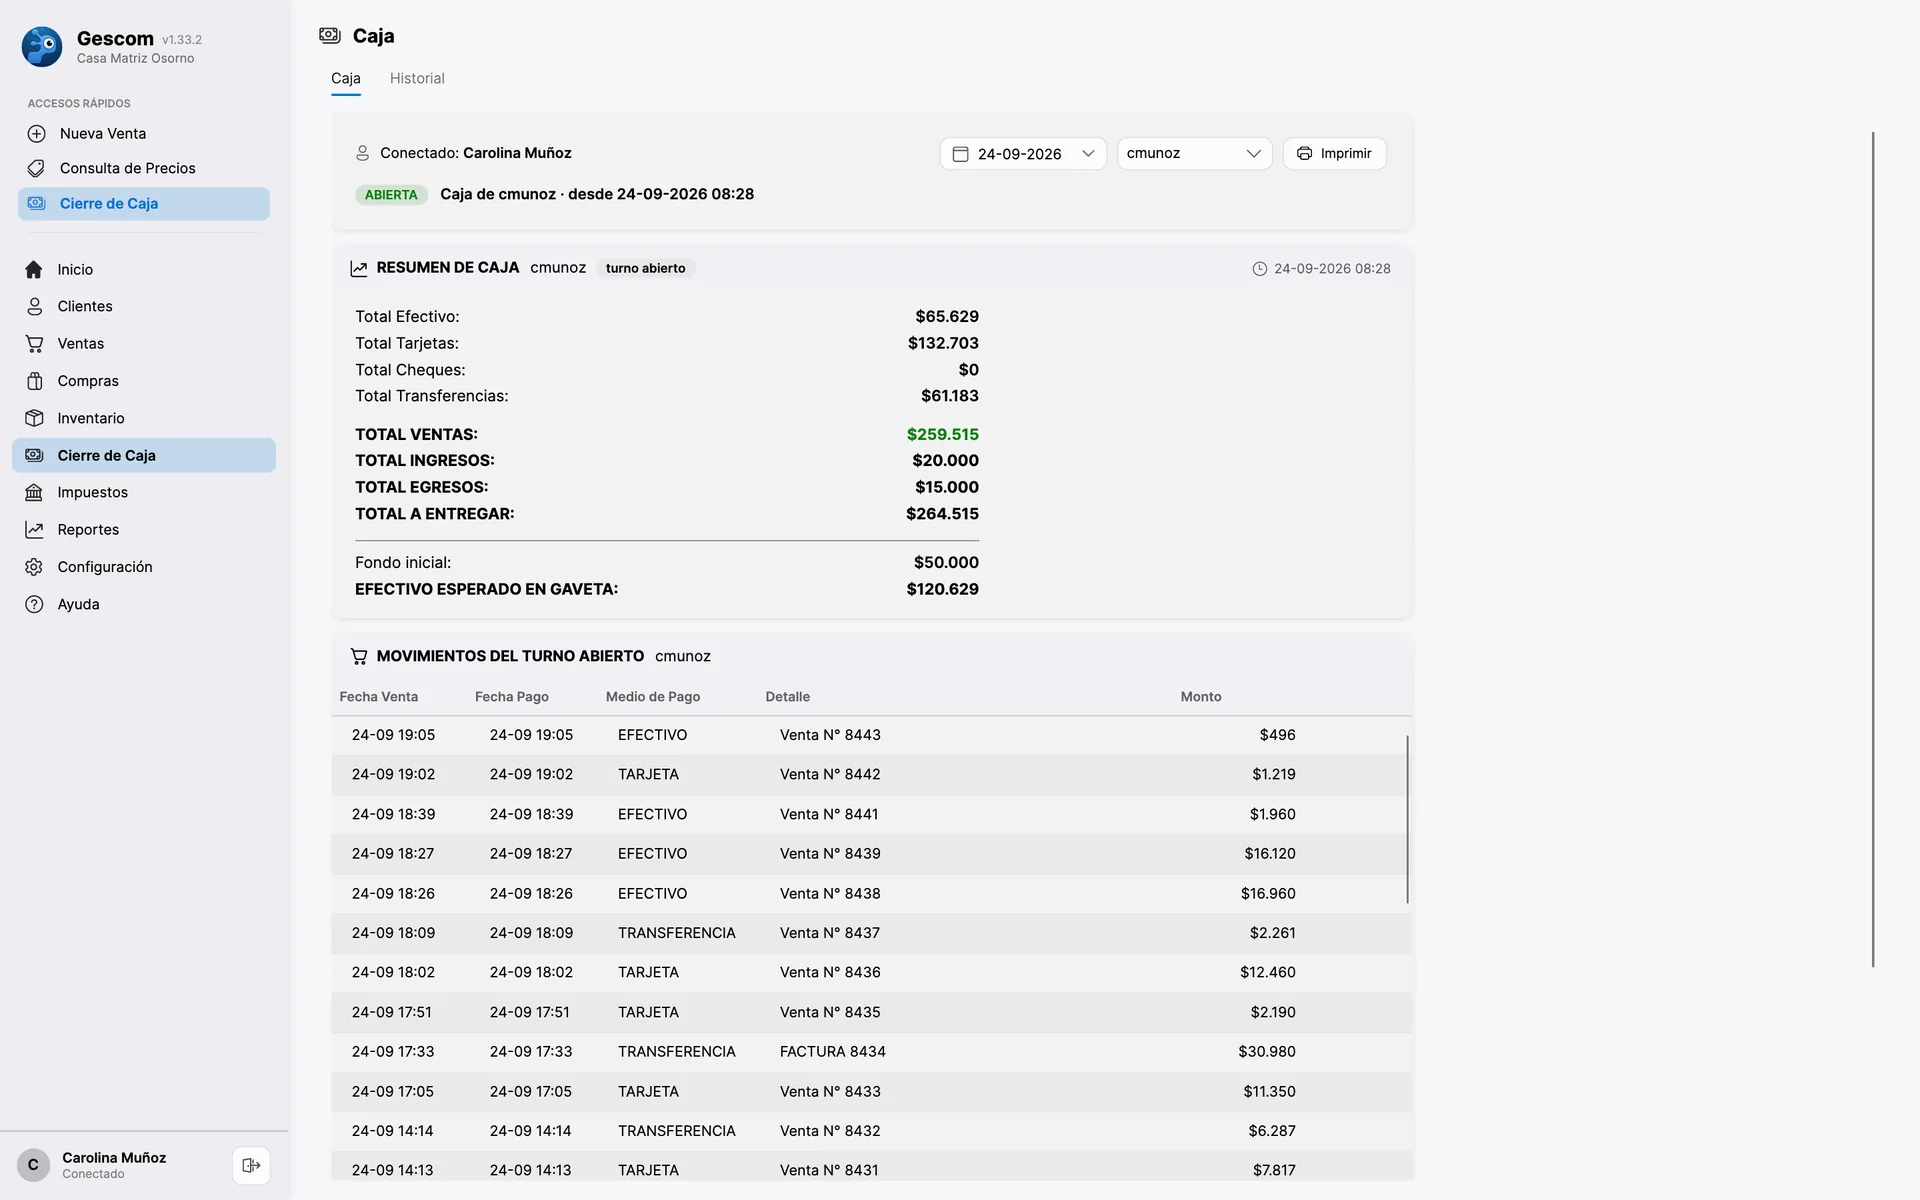Open Ayuda question mark icon

point(34,604)
